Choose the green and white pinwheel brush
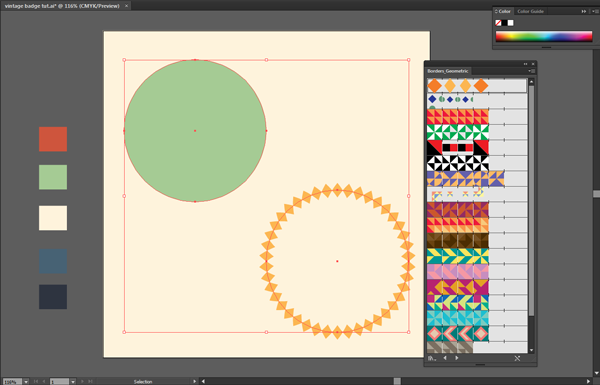Viewport: 600px width, 385px height. (477, 132)
